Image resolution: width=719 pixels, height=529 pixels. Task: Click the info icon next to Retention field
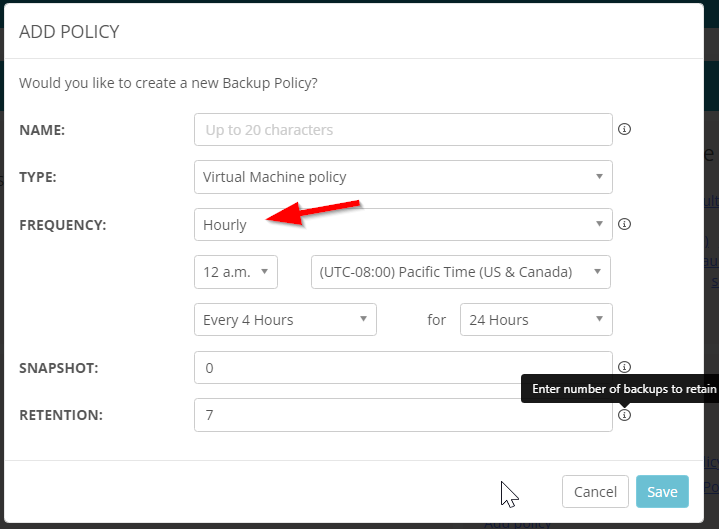tap(625, 415)
